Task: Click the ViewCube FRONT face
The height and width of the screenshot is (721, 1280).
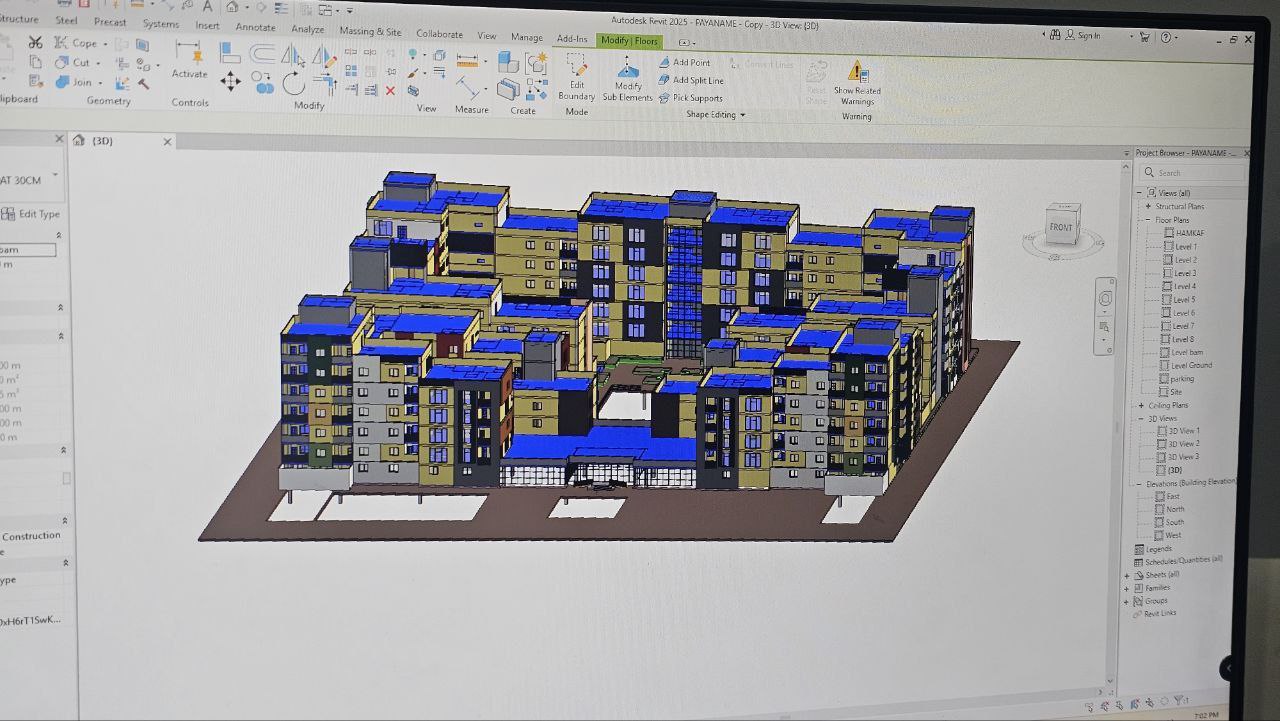Action: [x=1061, y=227]
